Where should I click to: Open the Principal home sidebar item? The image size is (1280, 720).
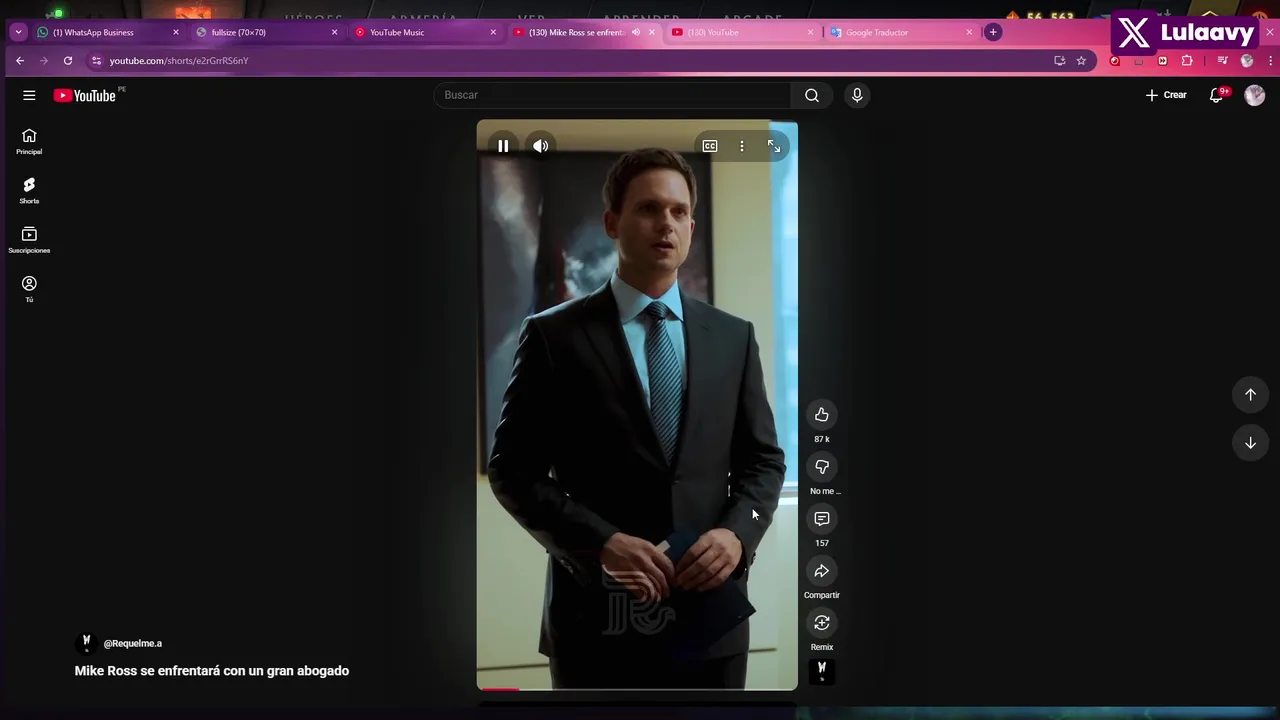pyautogui.click(x=29, y=142)
